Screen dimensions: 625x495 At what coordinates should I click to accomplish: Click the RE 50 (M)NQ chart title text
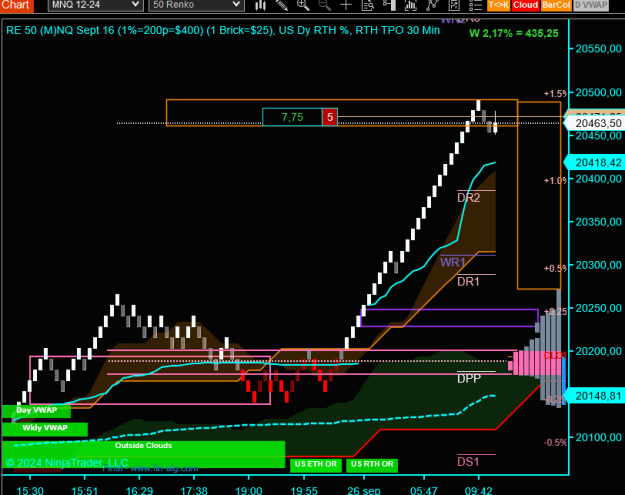click(223, 30)
